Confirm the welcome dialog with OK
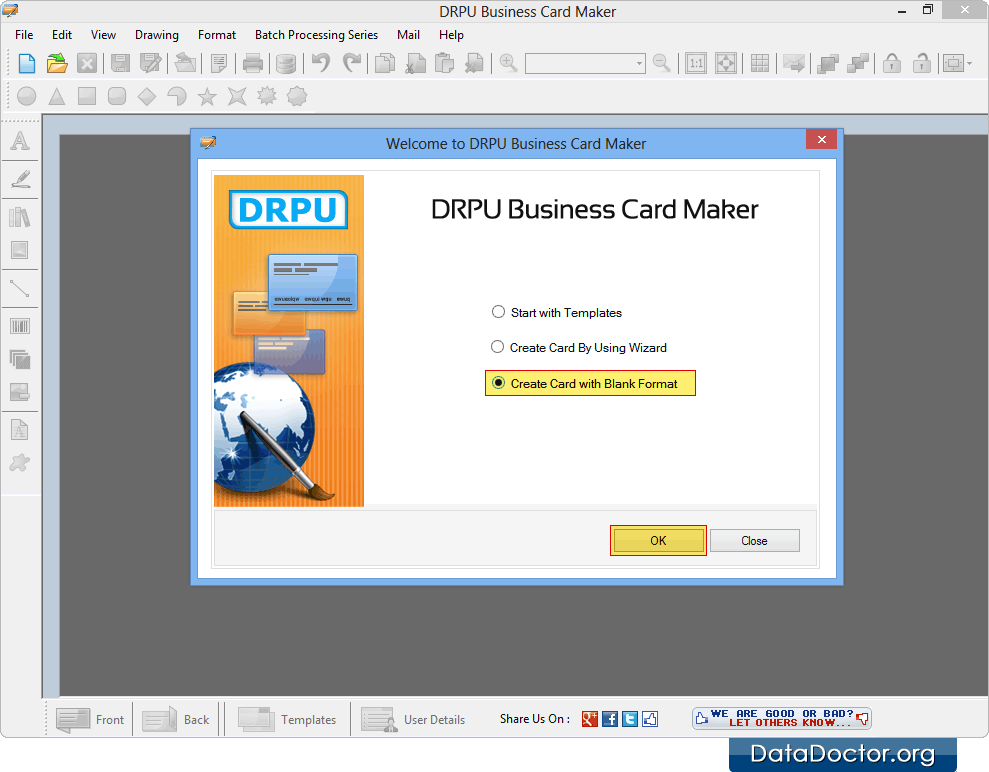 coord(658,541)
